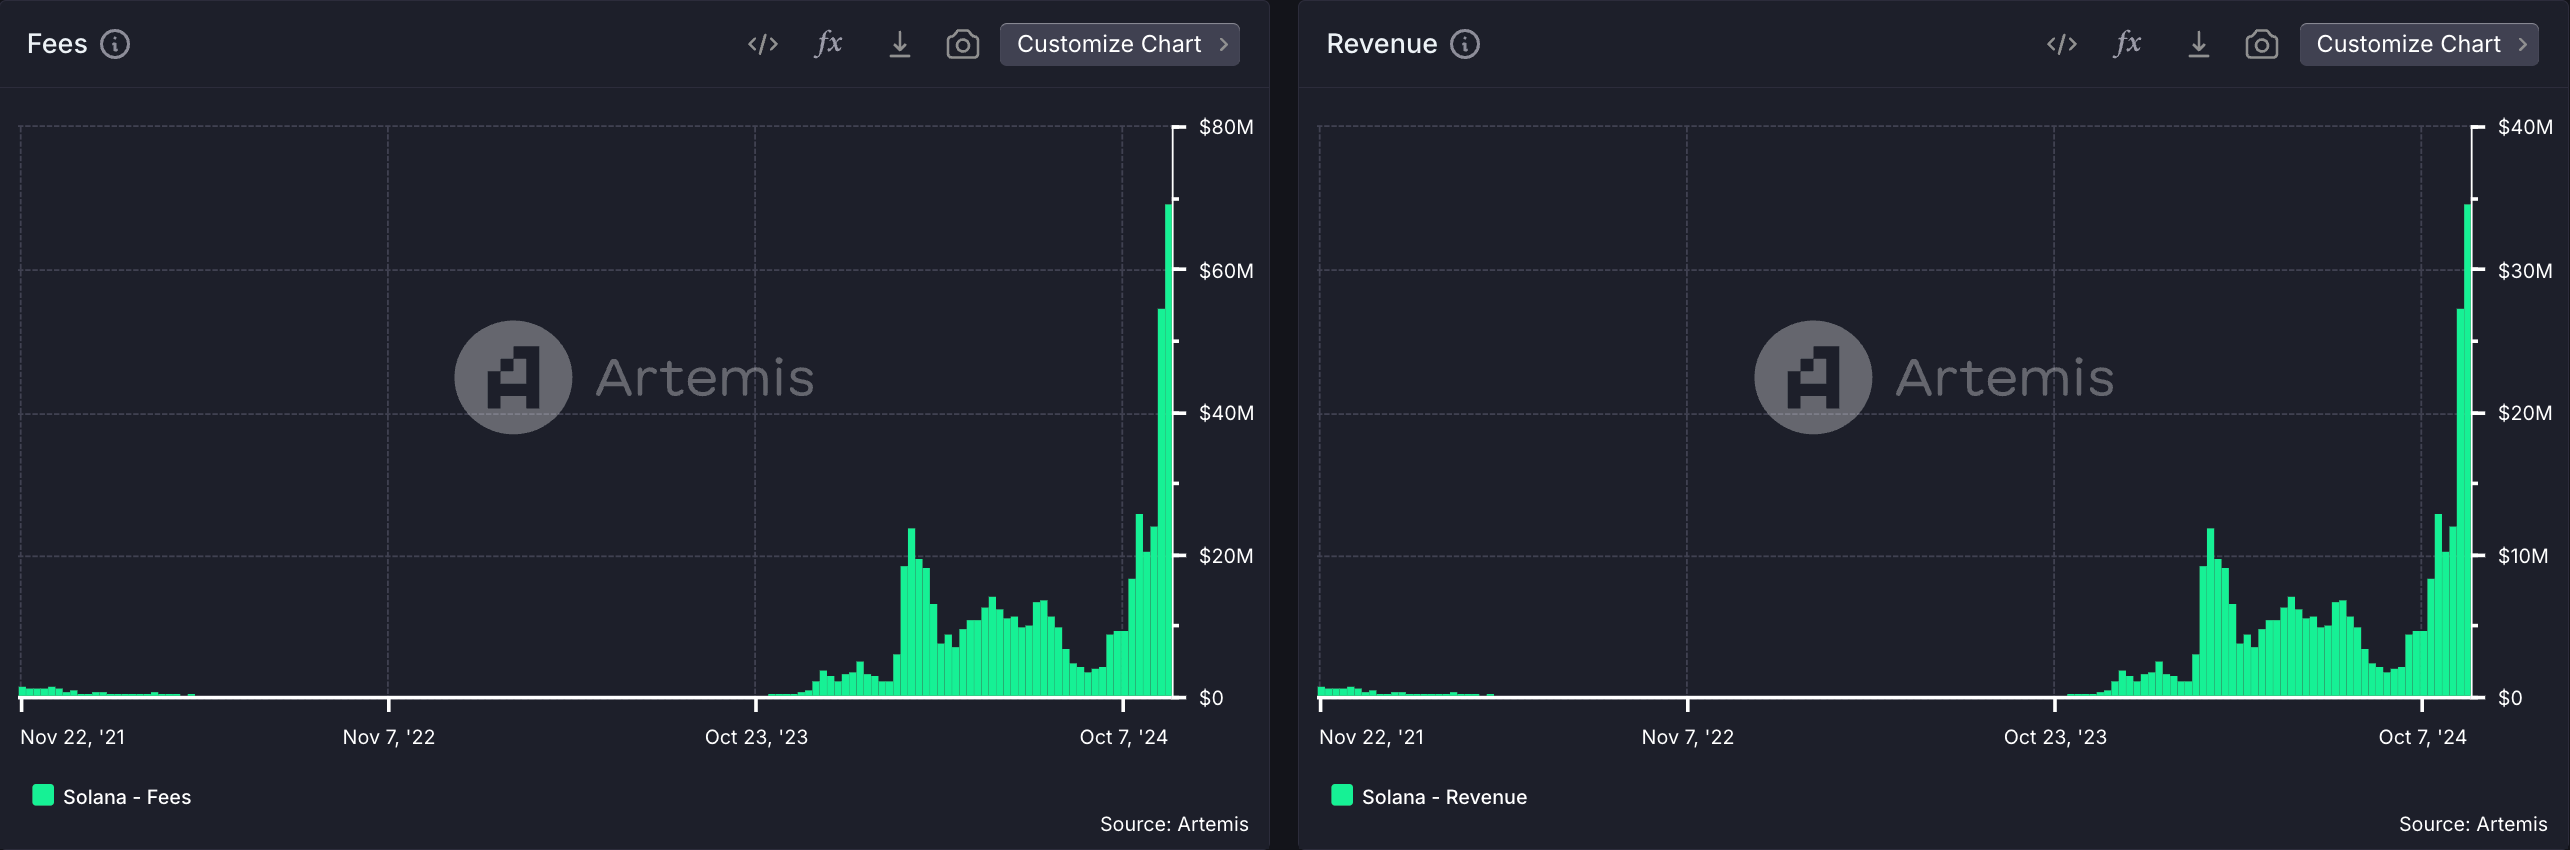Select the tallest Revenue bar near $35M
This screenshot has width=2570, height=850.
point(2468,450)
